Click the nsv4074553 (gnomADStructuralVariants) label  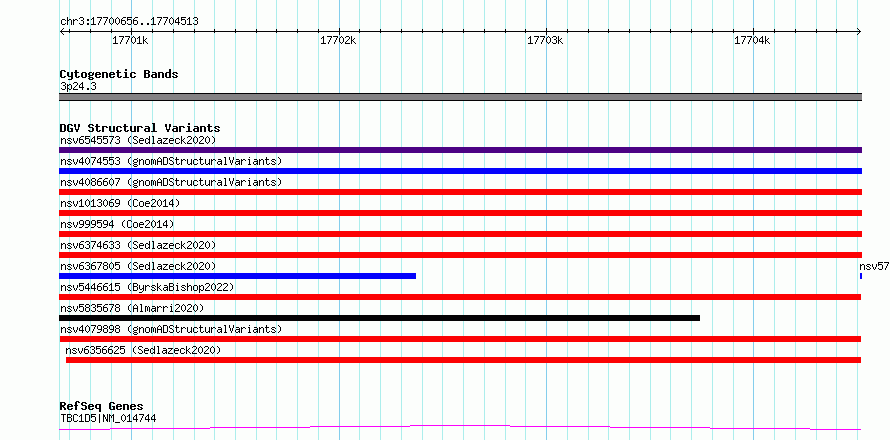pos(171,161)
